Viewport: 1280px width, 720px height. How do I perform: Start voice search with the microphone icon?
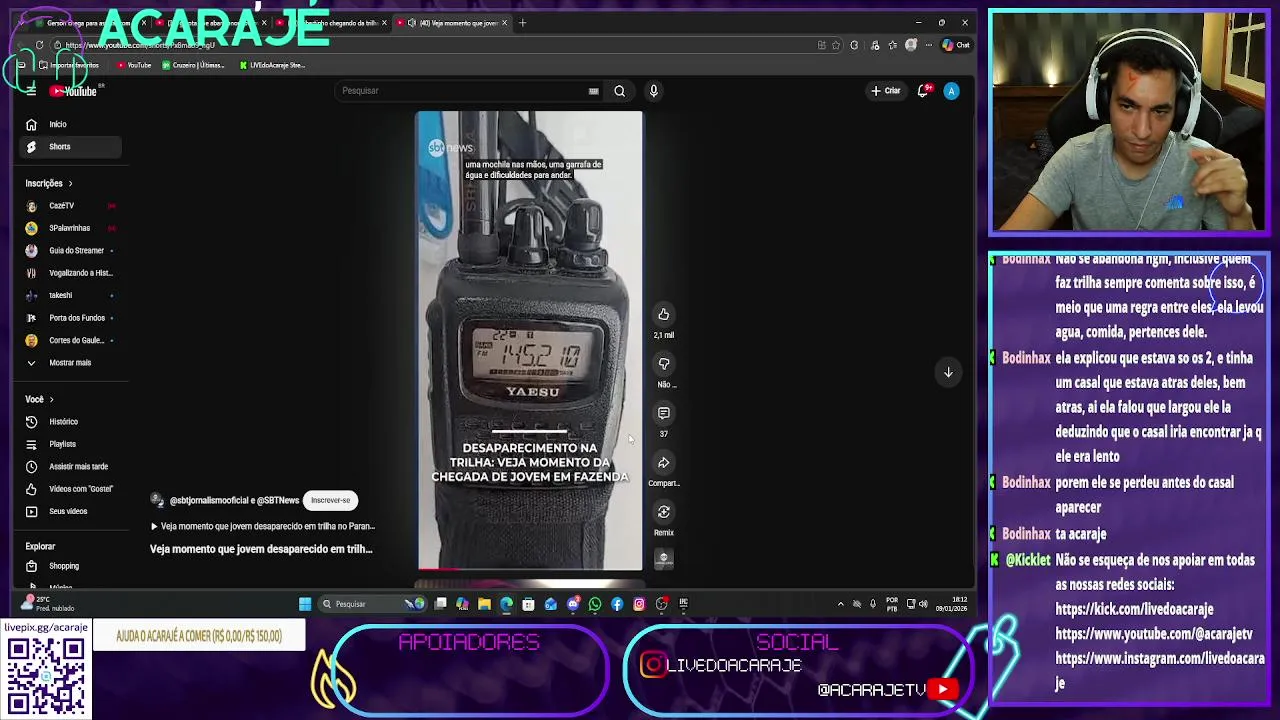(x=653, y=91)
